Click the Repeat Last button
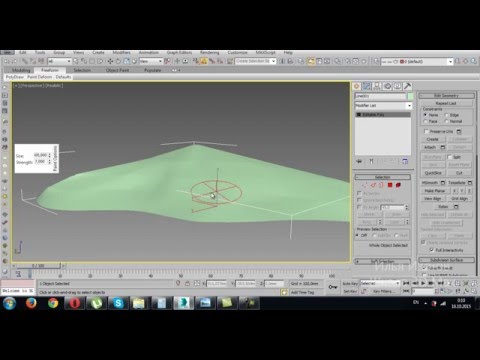480x360 pixels. point(446,103)
